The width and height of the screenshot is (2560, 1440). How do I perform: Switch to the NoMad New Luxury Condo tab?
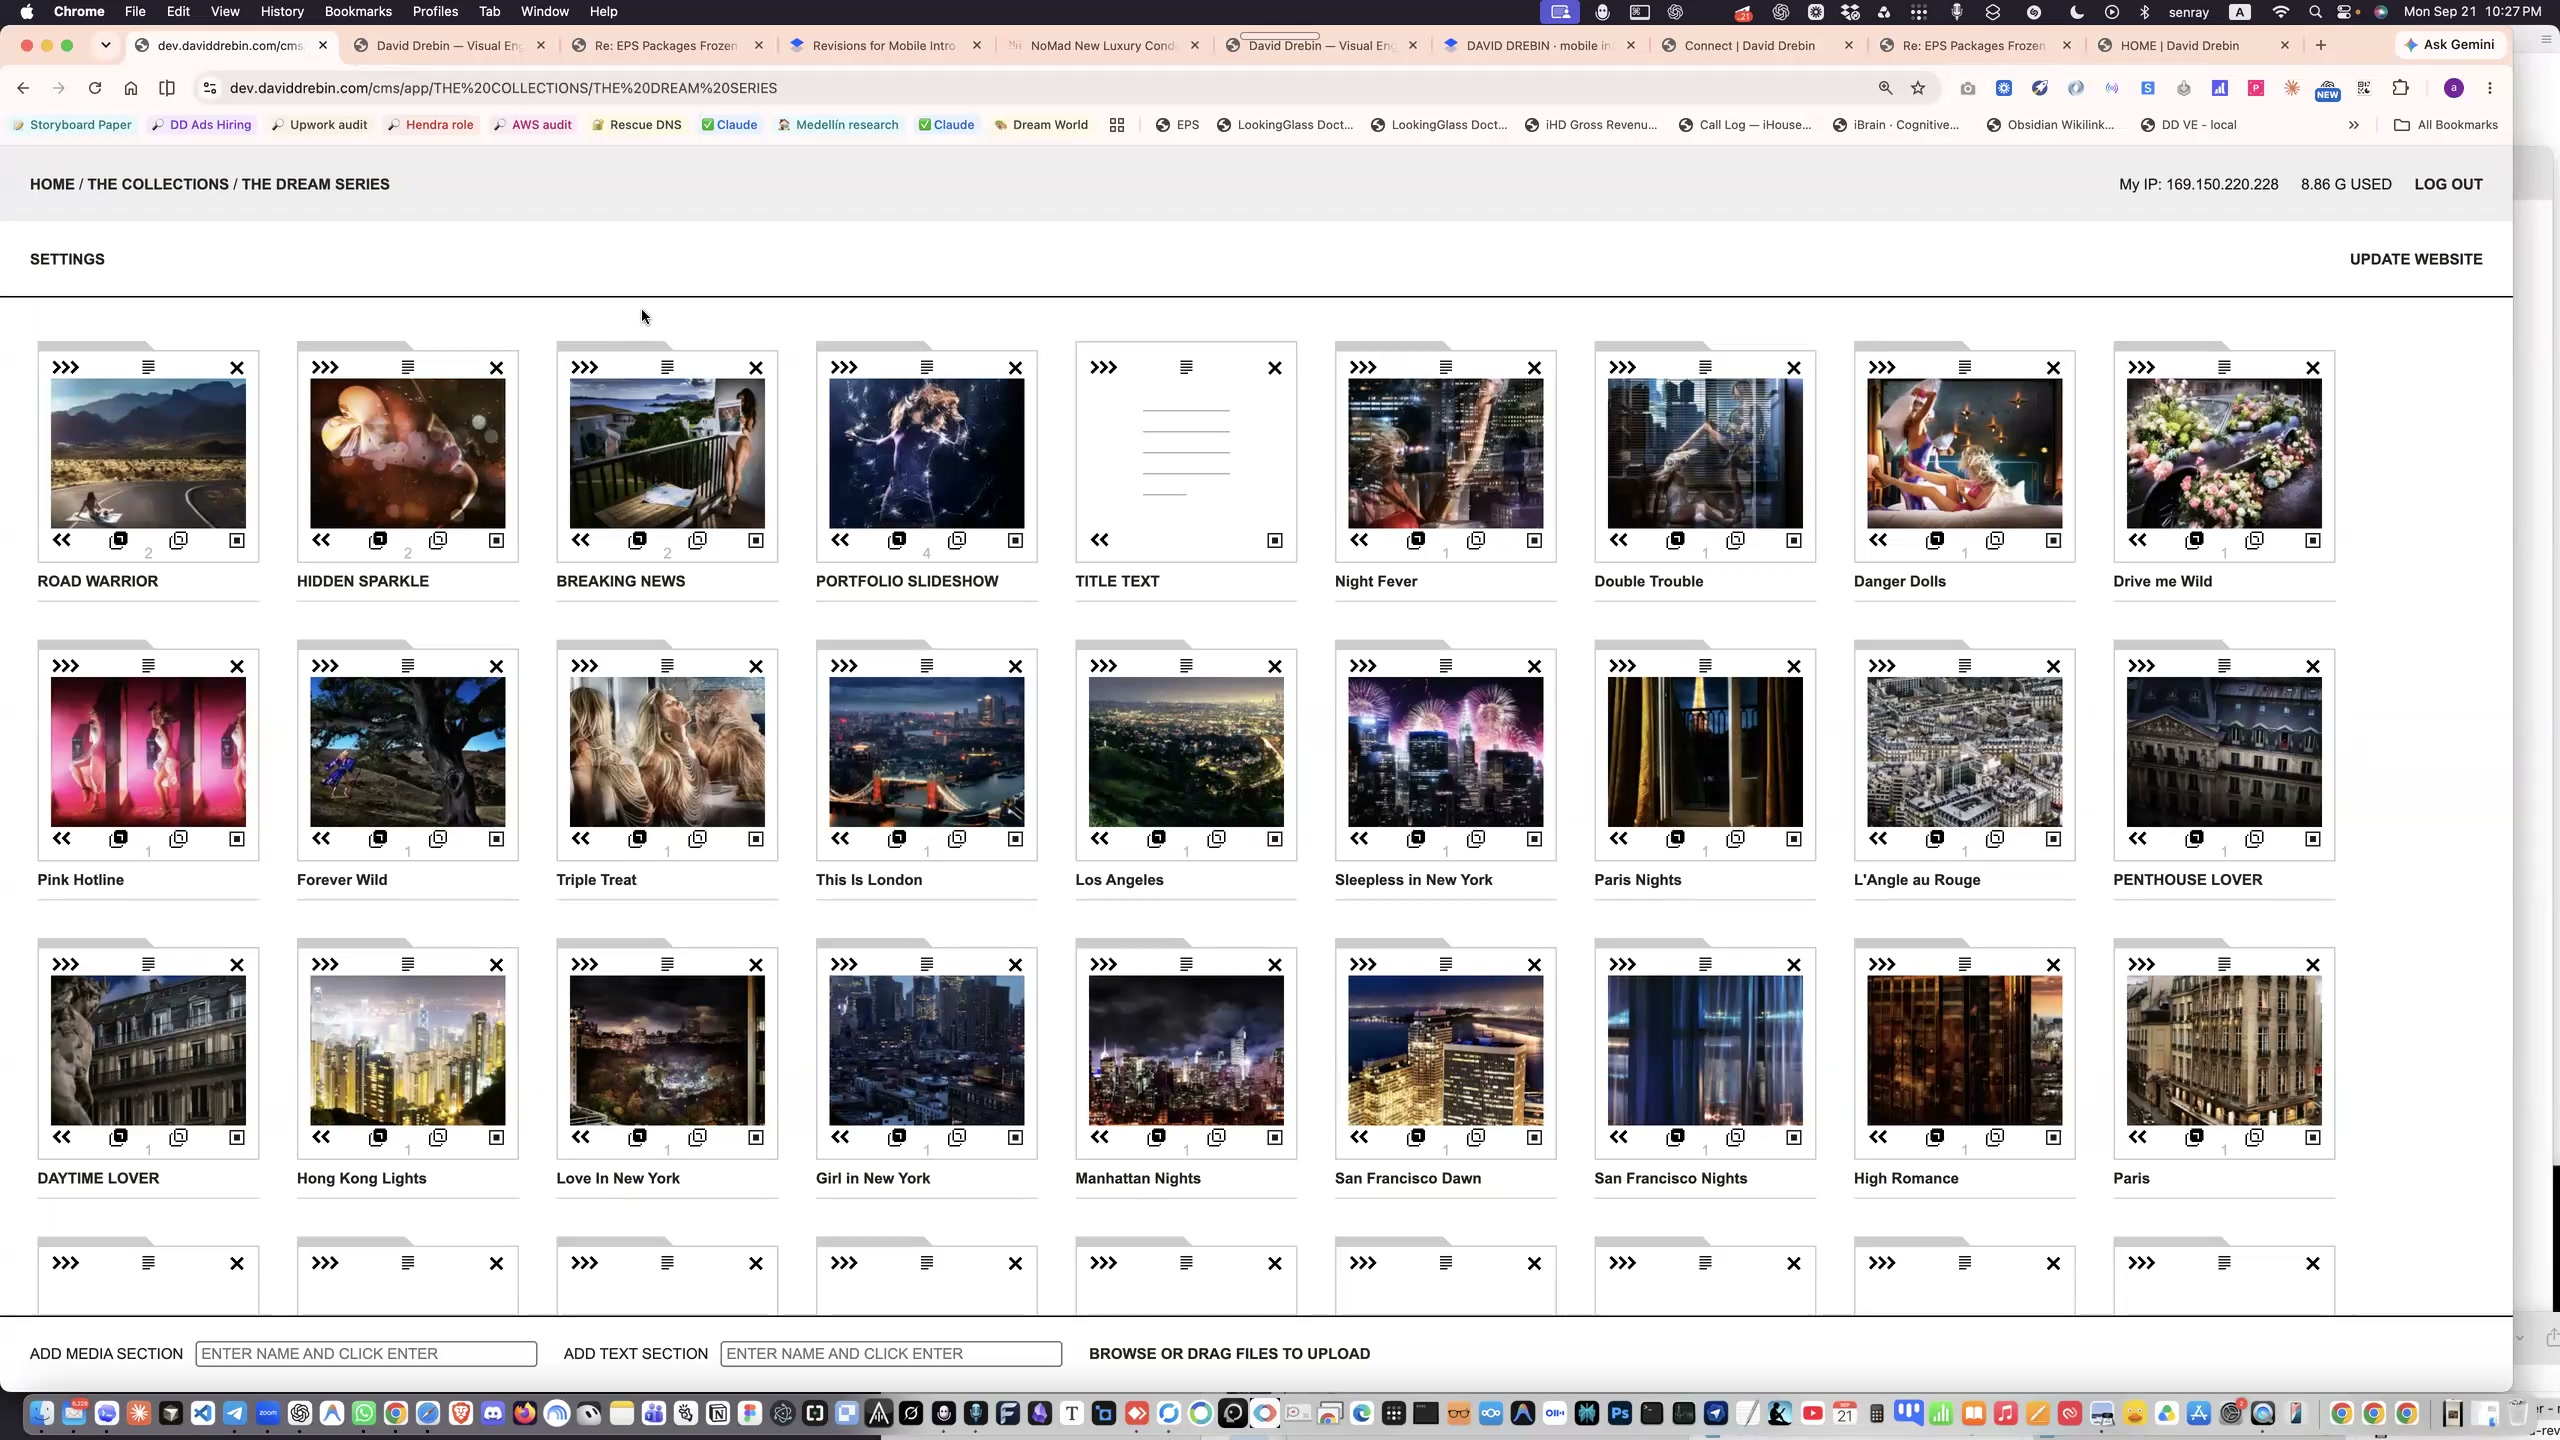tap(1103, 45)
